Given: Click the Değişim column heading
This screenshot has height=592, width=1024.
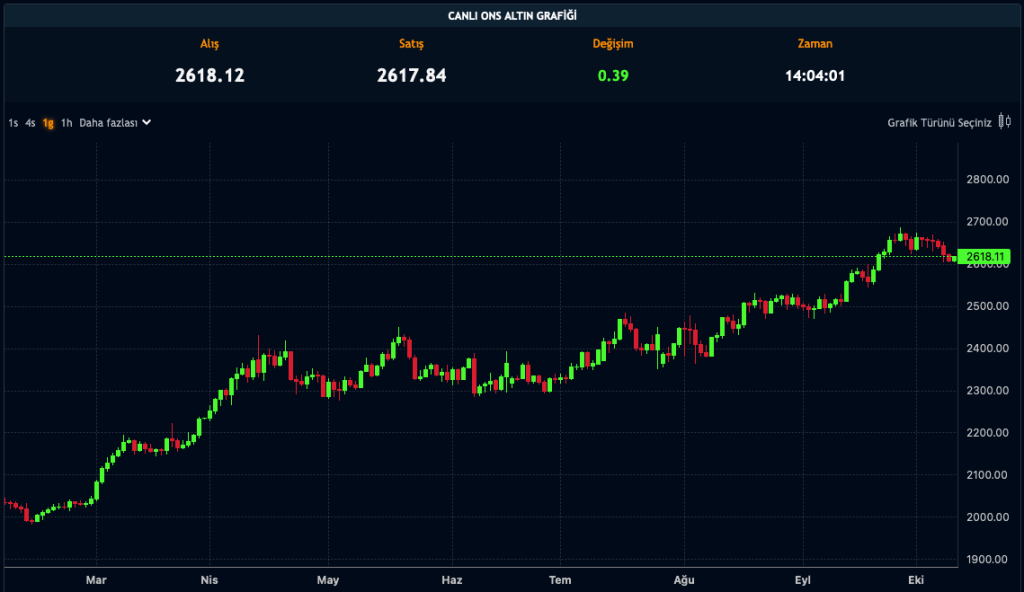Looking at the screenshot, I should pos(613,44).
